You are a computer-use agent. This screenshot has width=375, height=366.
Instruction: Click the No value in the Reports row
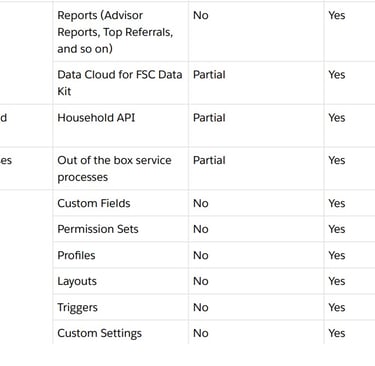(201, 15)
